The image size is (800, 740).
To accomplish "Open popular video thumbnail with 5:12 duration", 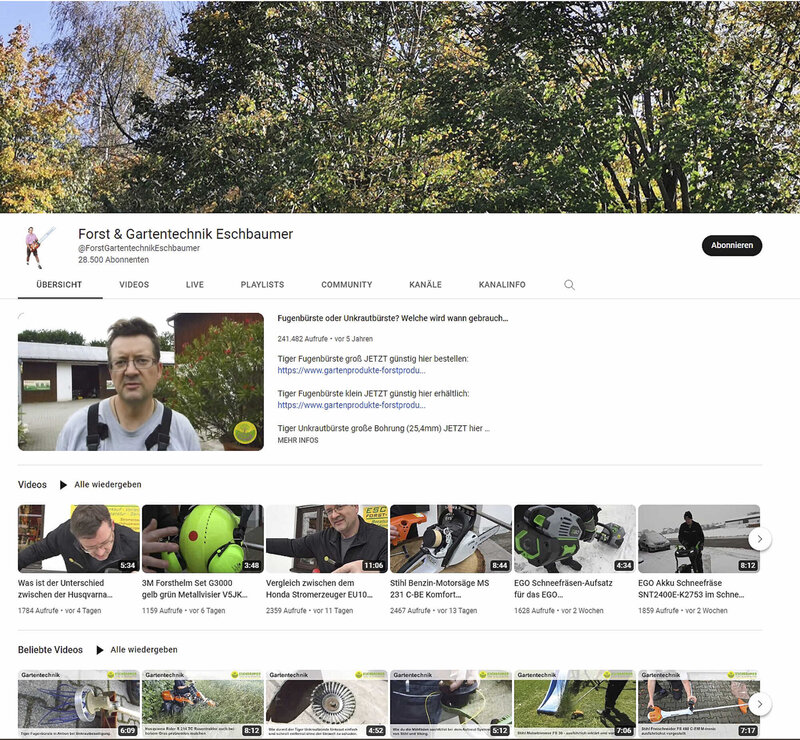I will coord(451,704).
